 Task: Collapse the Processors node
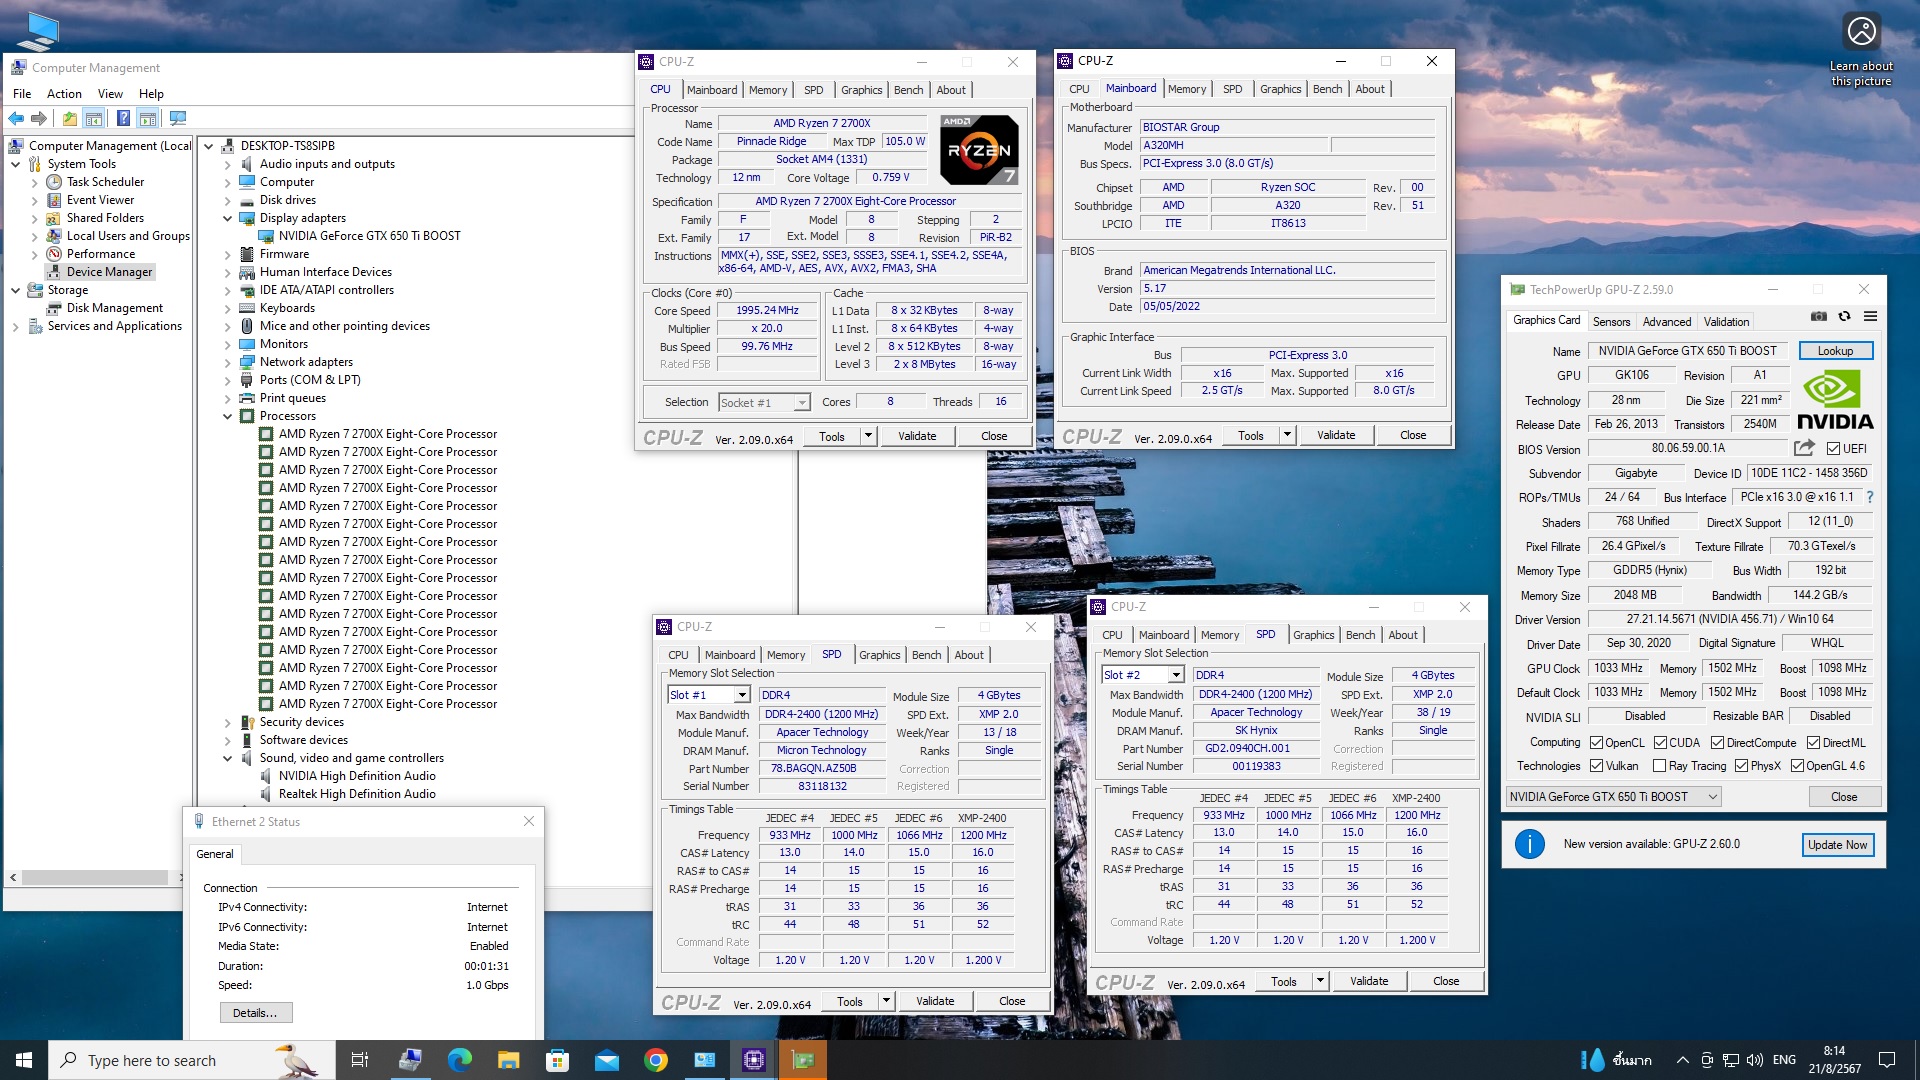[x=227, y=416]
